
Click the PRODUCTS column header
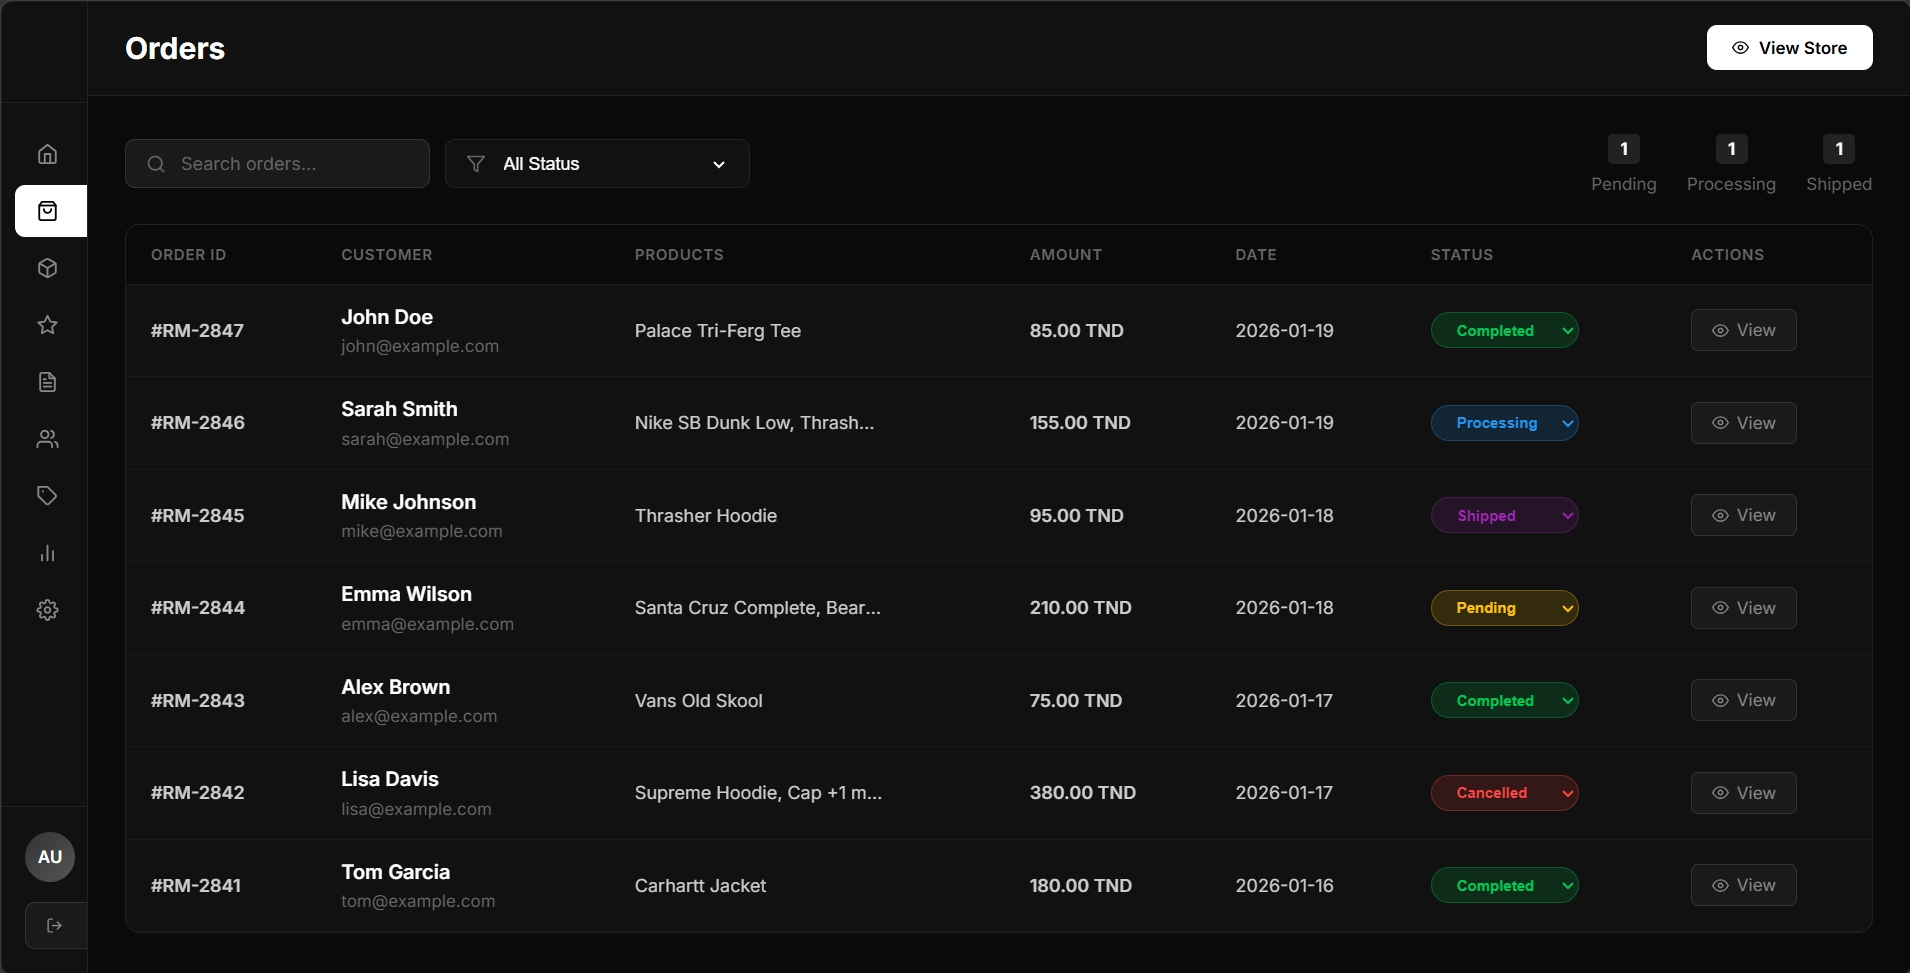pos(679,255)
